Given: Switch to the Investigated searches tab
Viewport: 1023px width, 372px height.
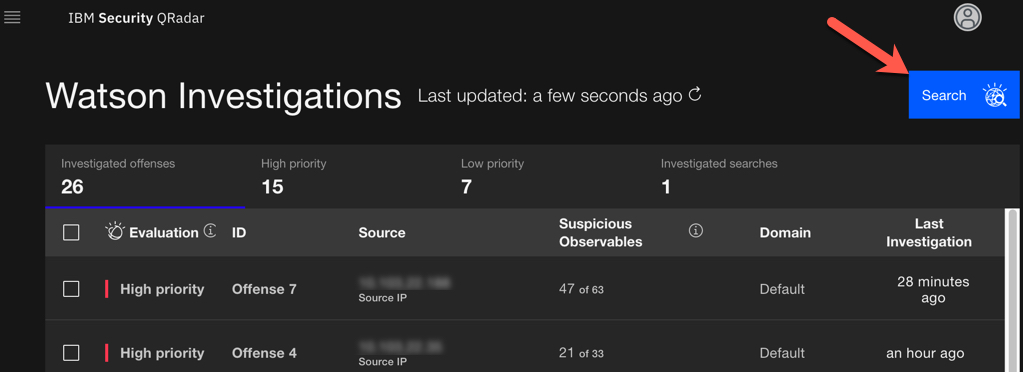Looking at the screenshot, I should (744, 176).
